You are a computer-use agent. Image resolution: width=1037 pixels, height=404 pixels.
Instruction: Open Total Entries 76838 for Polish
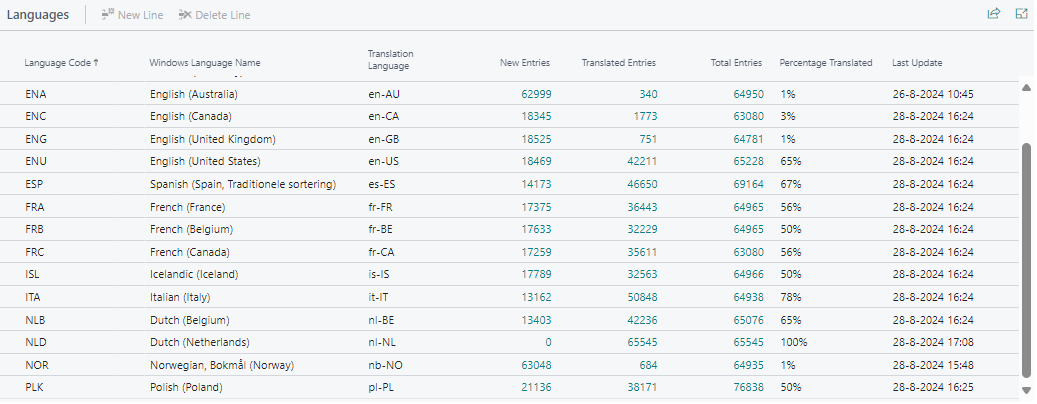748,387
